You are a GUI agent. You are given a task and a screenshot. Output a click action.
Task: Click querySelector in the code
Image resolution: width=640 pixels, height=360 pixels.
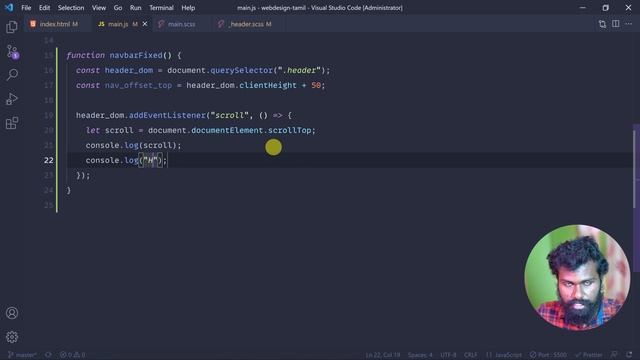[241, 70]
